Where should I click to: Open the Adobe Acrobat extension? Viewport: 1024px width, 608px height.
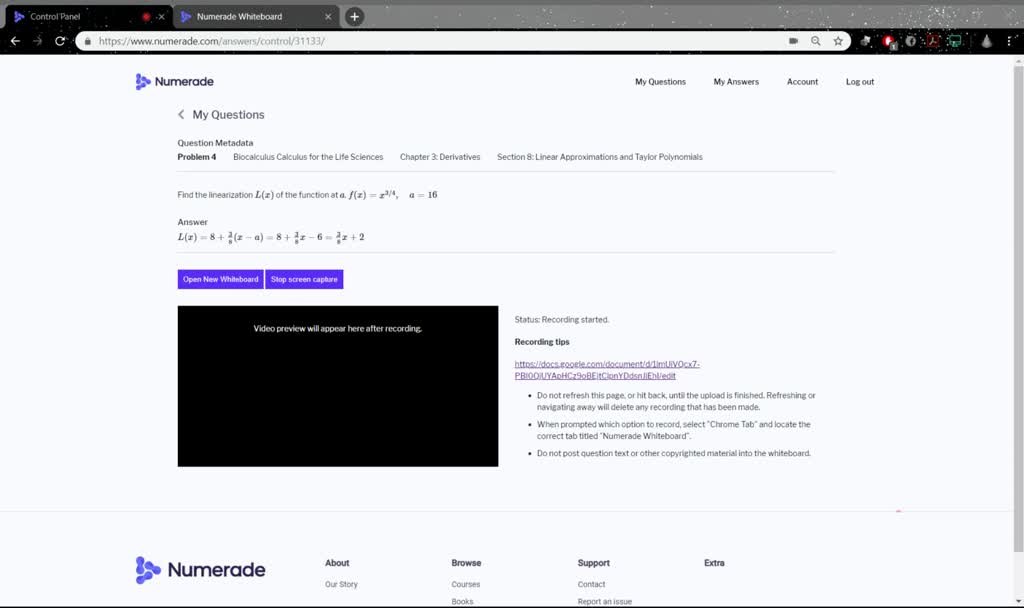point(930,42)
